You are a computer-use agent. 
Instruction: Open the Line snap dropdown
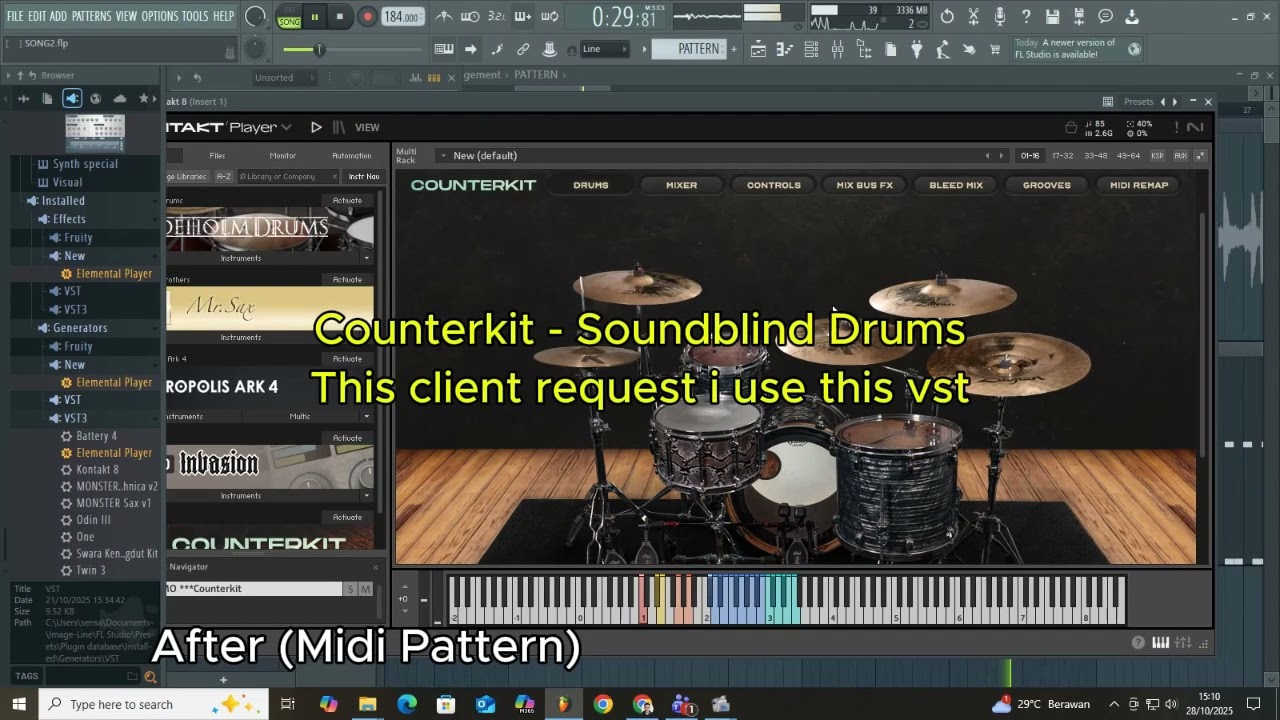pos(605,49)
